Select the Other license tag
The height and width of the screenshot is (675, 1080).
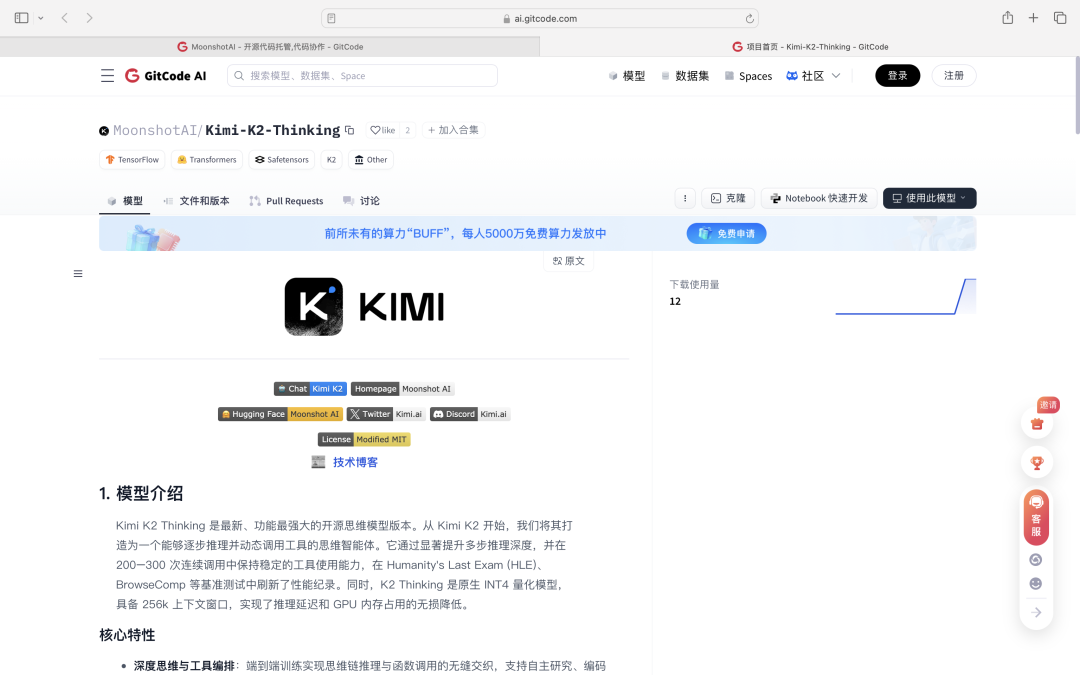point(371,160)
